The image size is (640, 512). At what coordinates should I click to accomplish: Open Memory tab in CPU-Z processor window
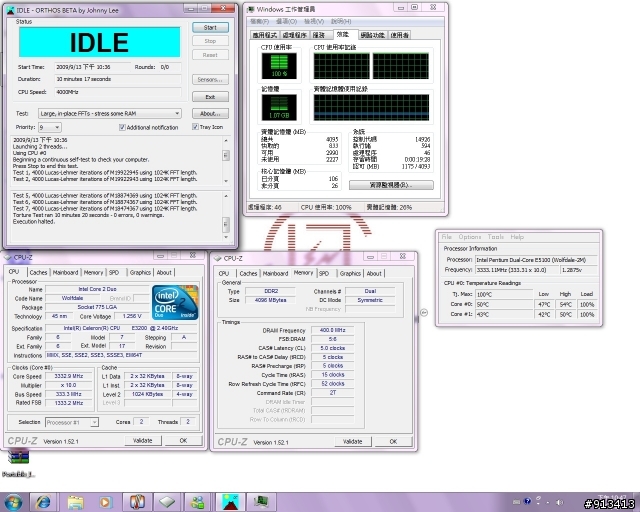93,272
